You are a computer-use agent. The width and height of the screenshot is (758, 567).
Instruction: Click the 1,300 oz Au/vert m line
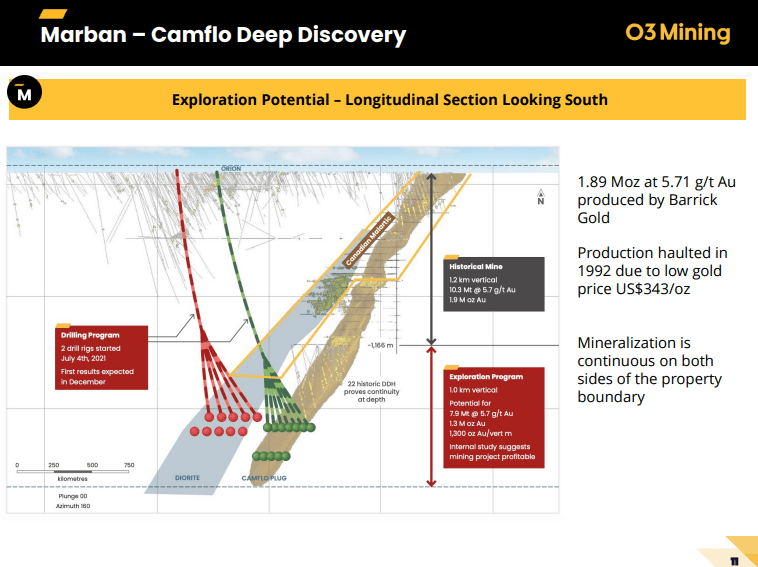pyautogui.click(x=481, y=434)
